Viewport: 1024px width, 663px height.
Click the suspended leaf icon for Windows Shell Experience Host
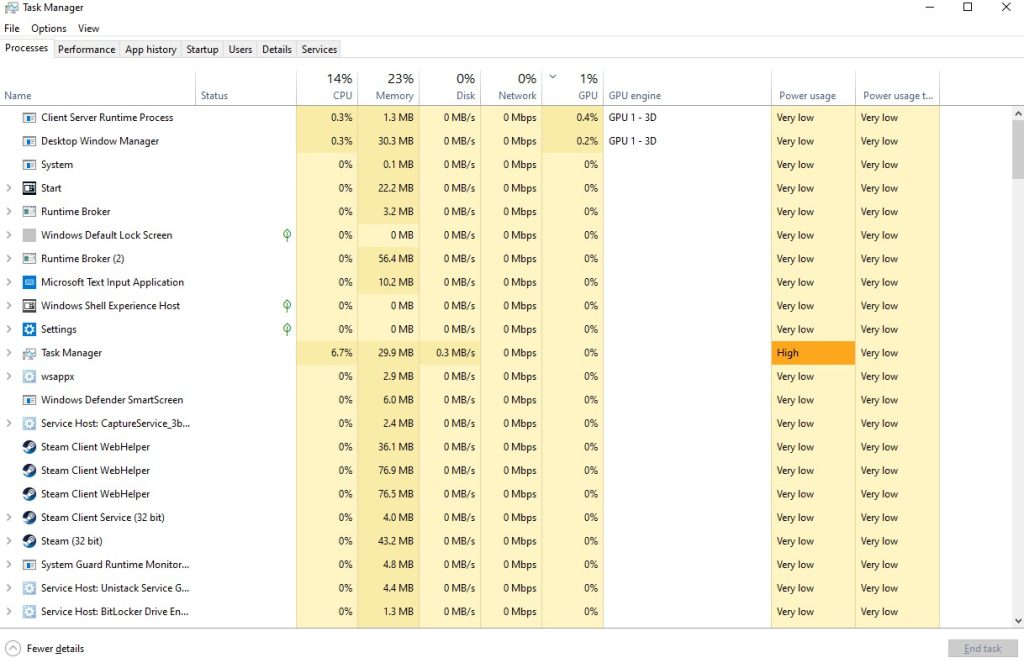(x=287, y=306)
